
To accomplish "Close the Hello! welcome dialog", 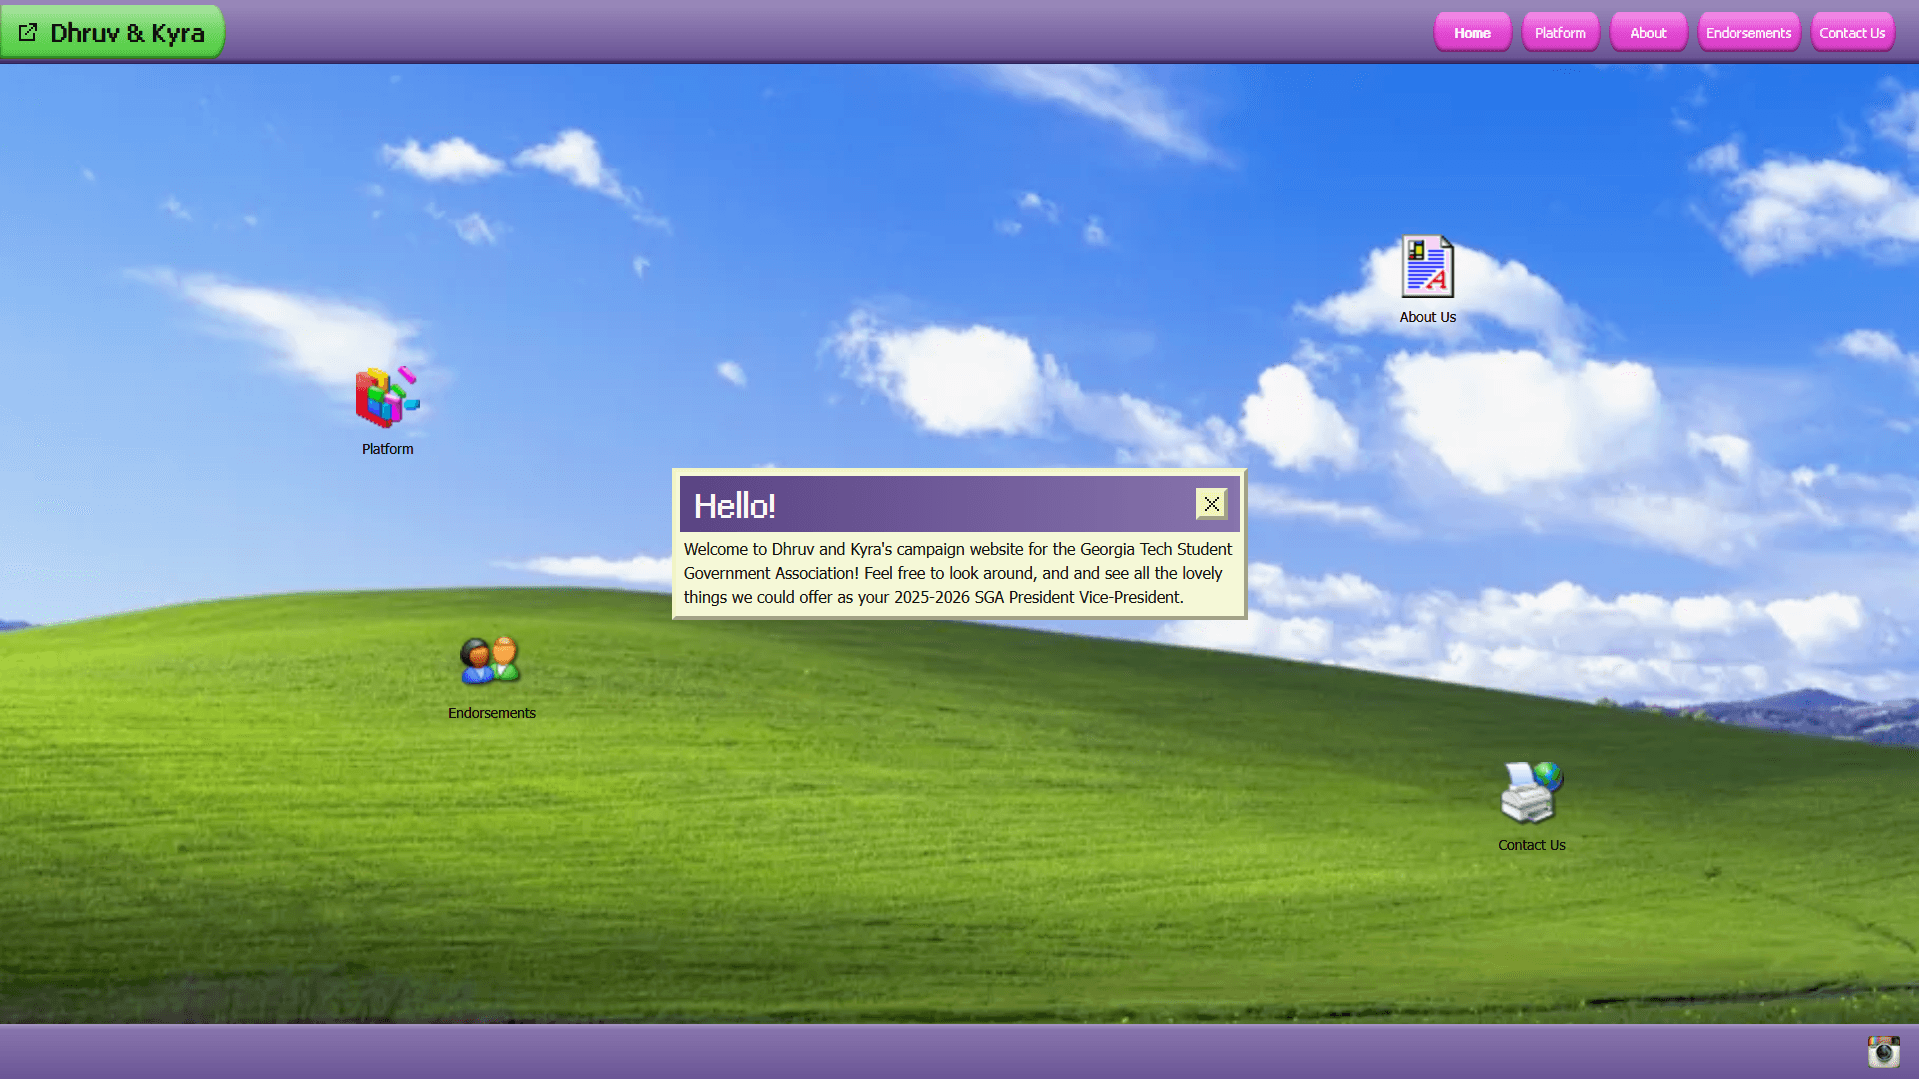I will 1212,504.
